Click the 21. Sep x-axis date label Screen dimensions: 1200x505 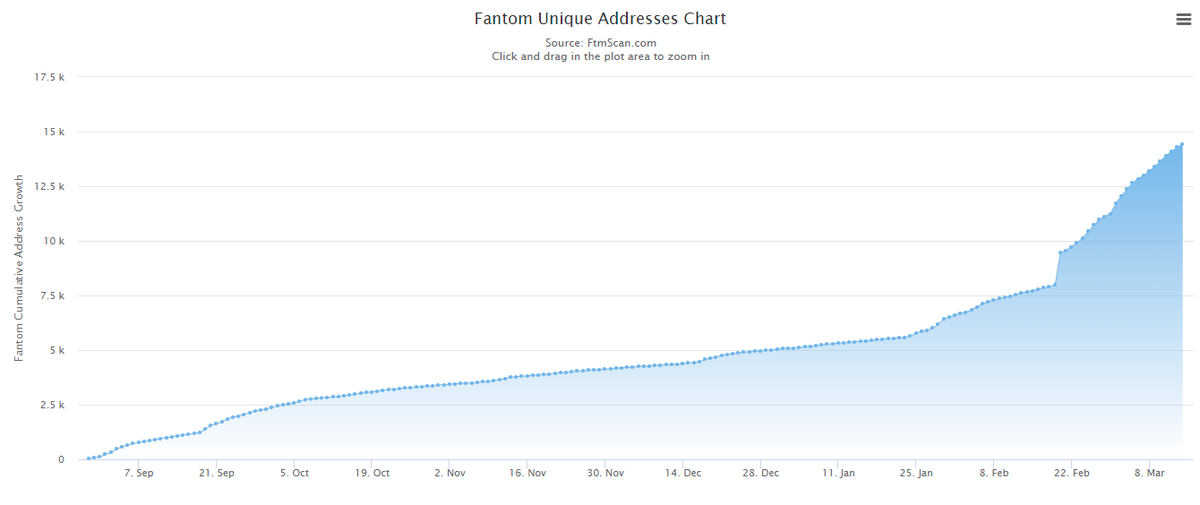[217, 473]
